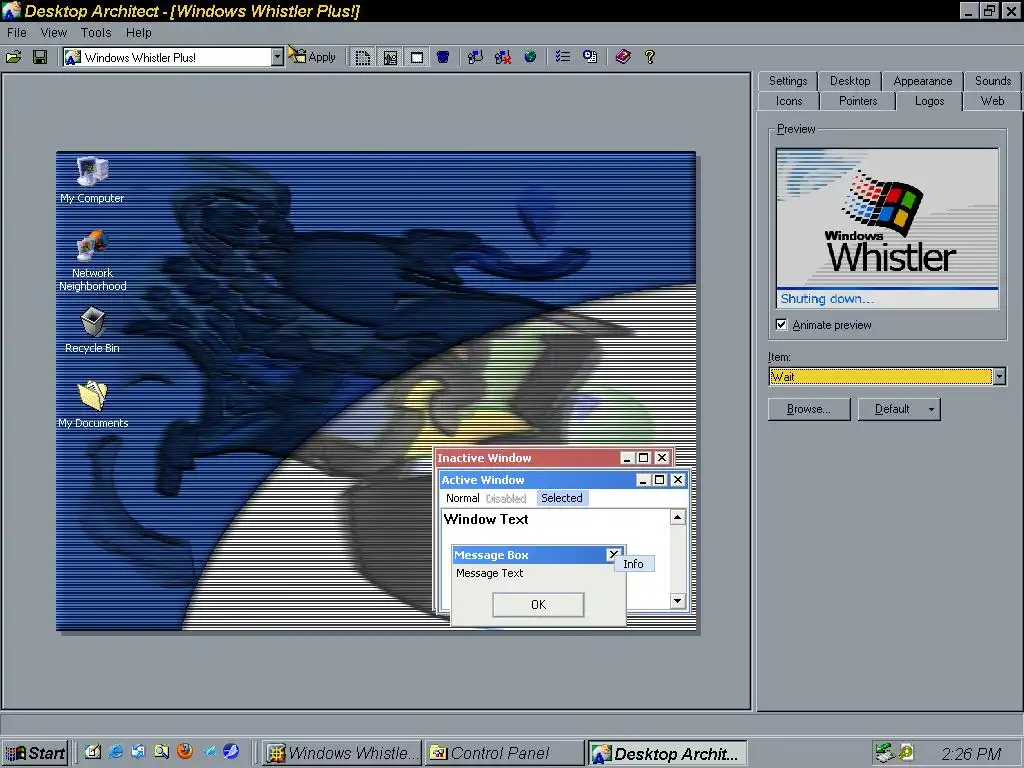Click the Whistler logo preview image

(x=887, y=228)
